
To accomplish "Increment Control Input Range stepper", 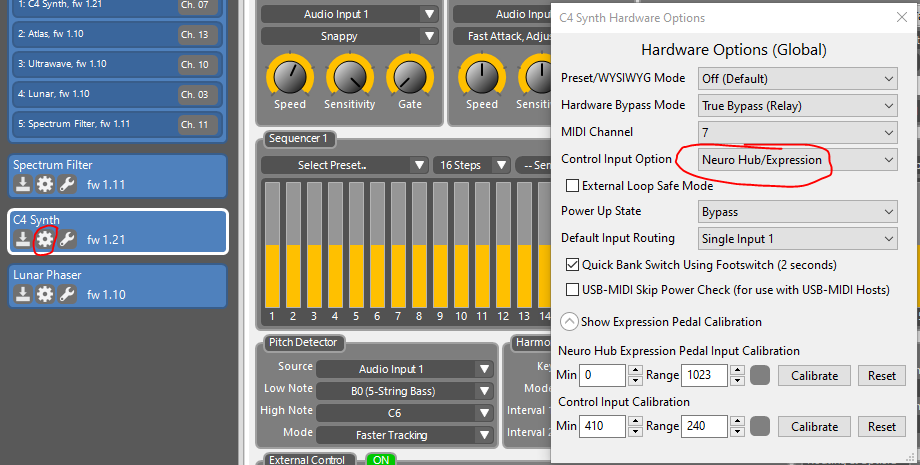I will [x=737, y=421].
